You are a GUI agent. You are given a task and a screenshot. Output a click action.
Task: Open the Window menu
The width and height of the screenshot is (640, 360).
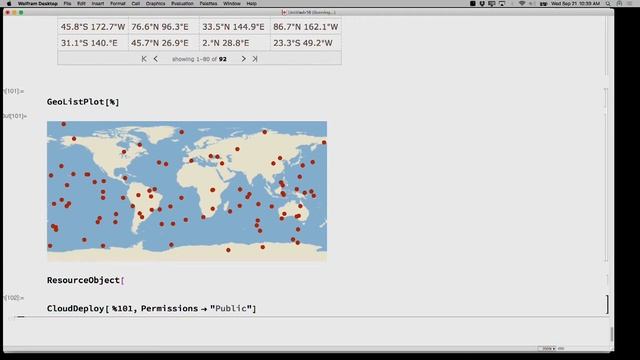pyautogui.click(x=231, y=3)
